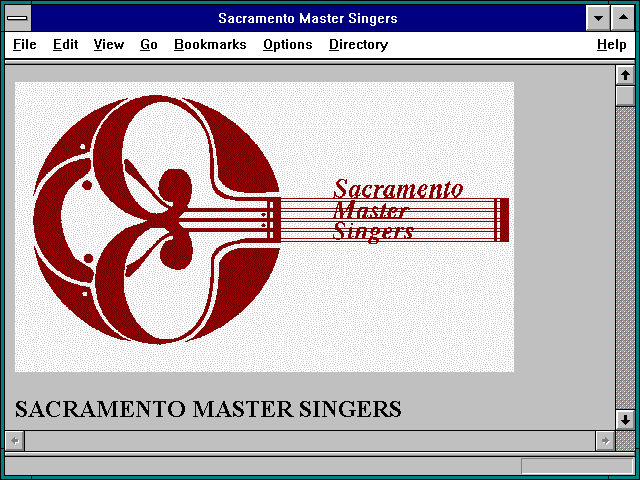Click the Sacramento Master Singers logo image
Image resolution: width=640 pixels, height=480 pixels.
pyautogui.click(x=264, y=227)
